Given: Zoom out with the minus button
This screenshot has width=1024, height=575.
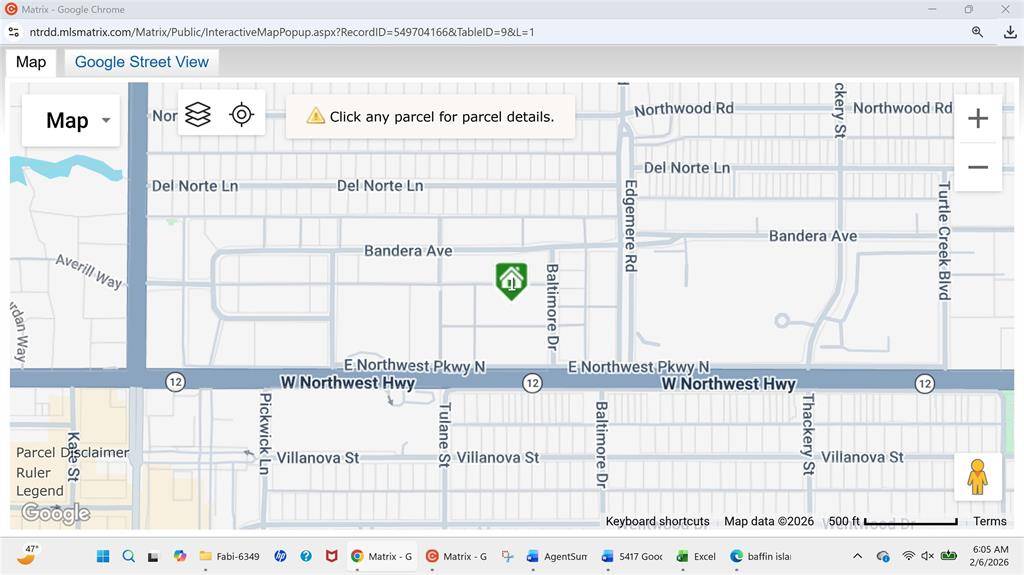Looking at the screenshot, I should pos(977,167).
